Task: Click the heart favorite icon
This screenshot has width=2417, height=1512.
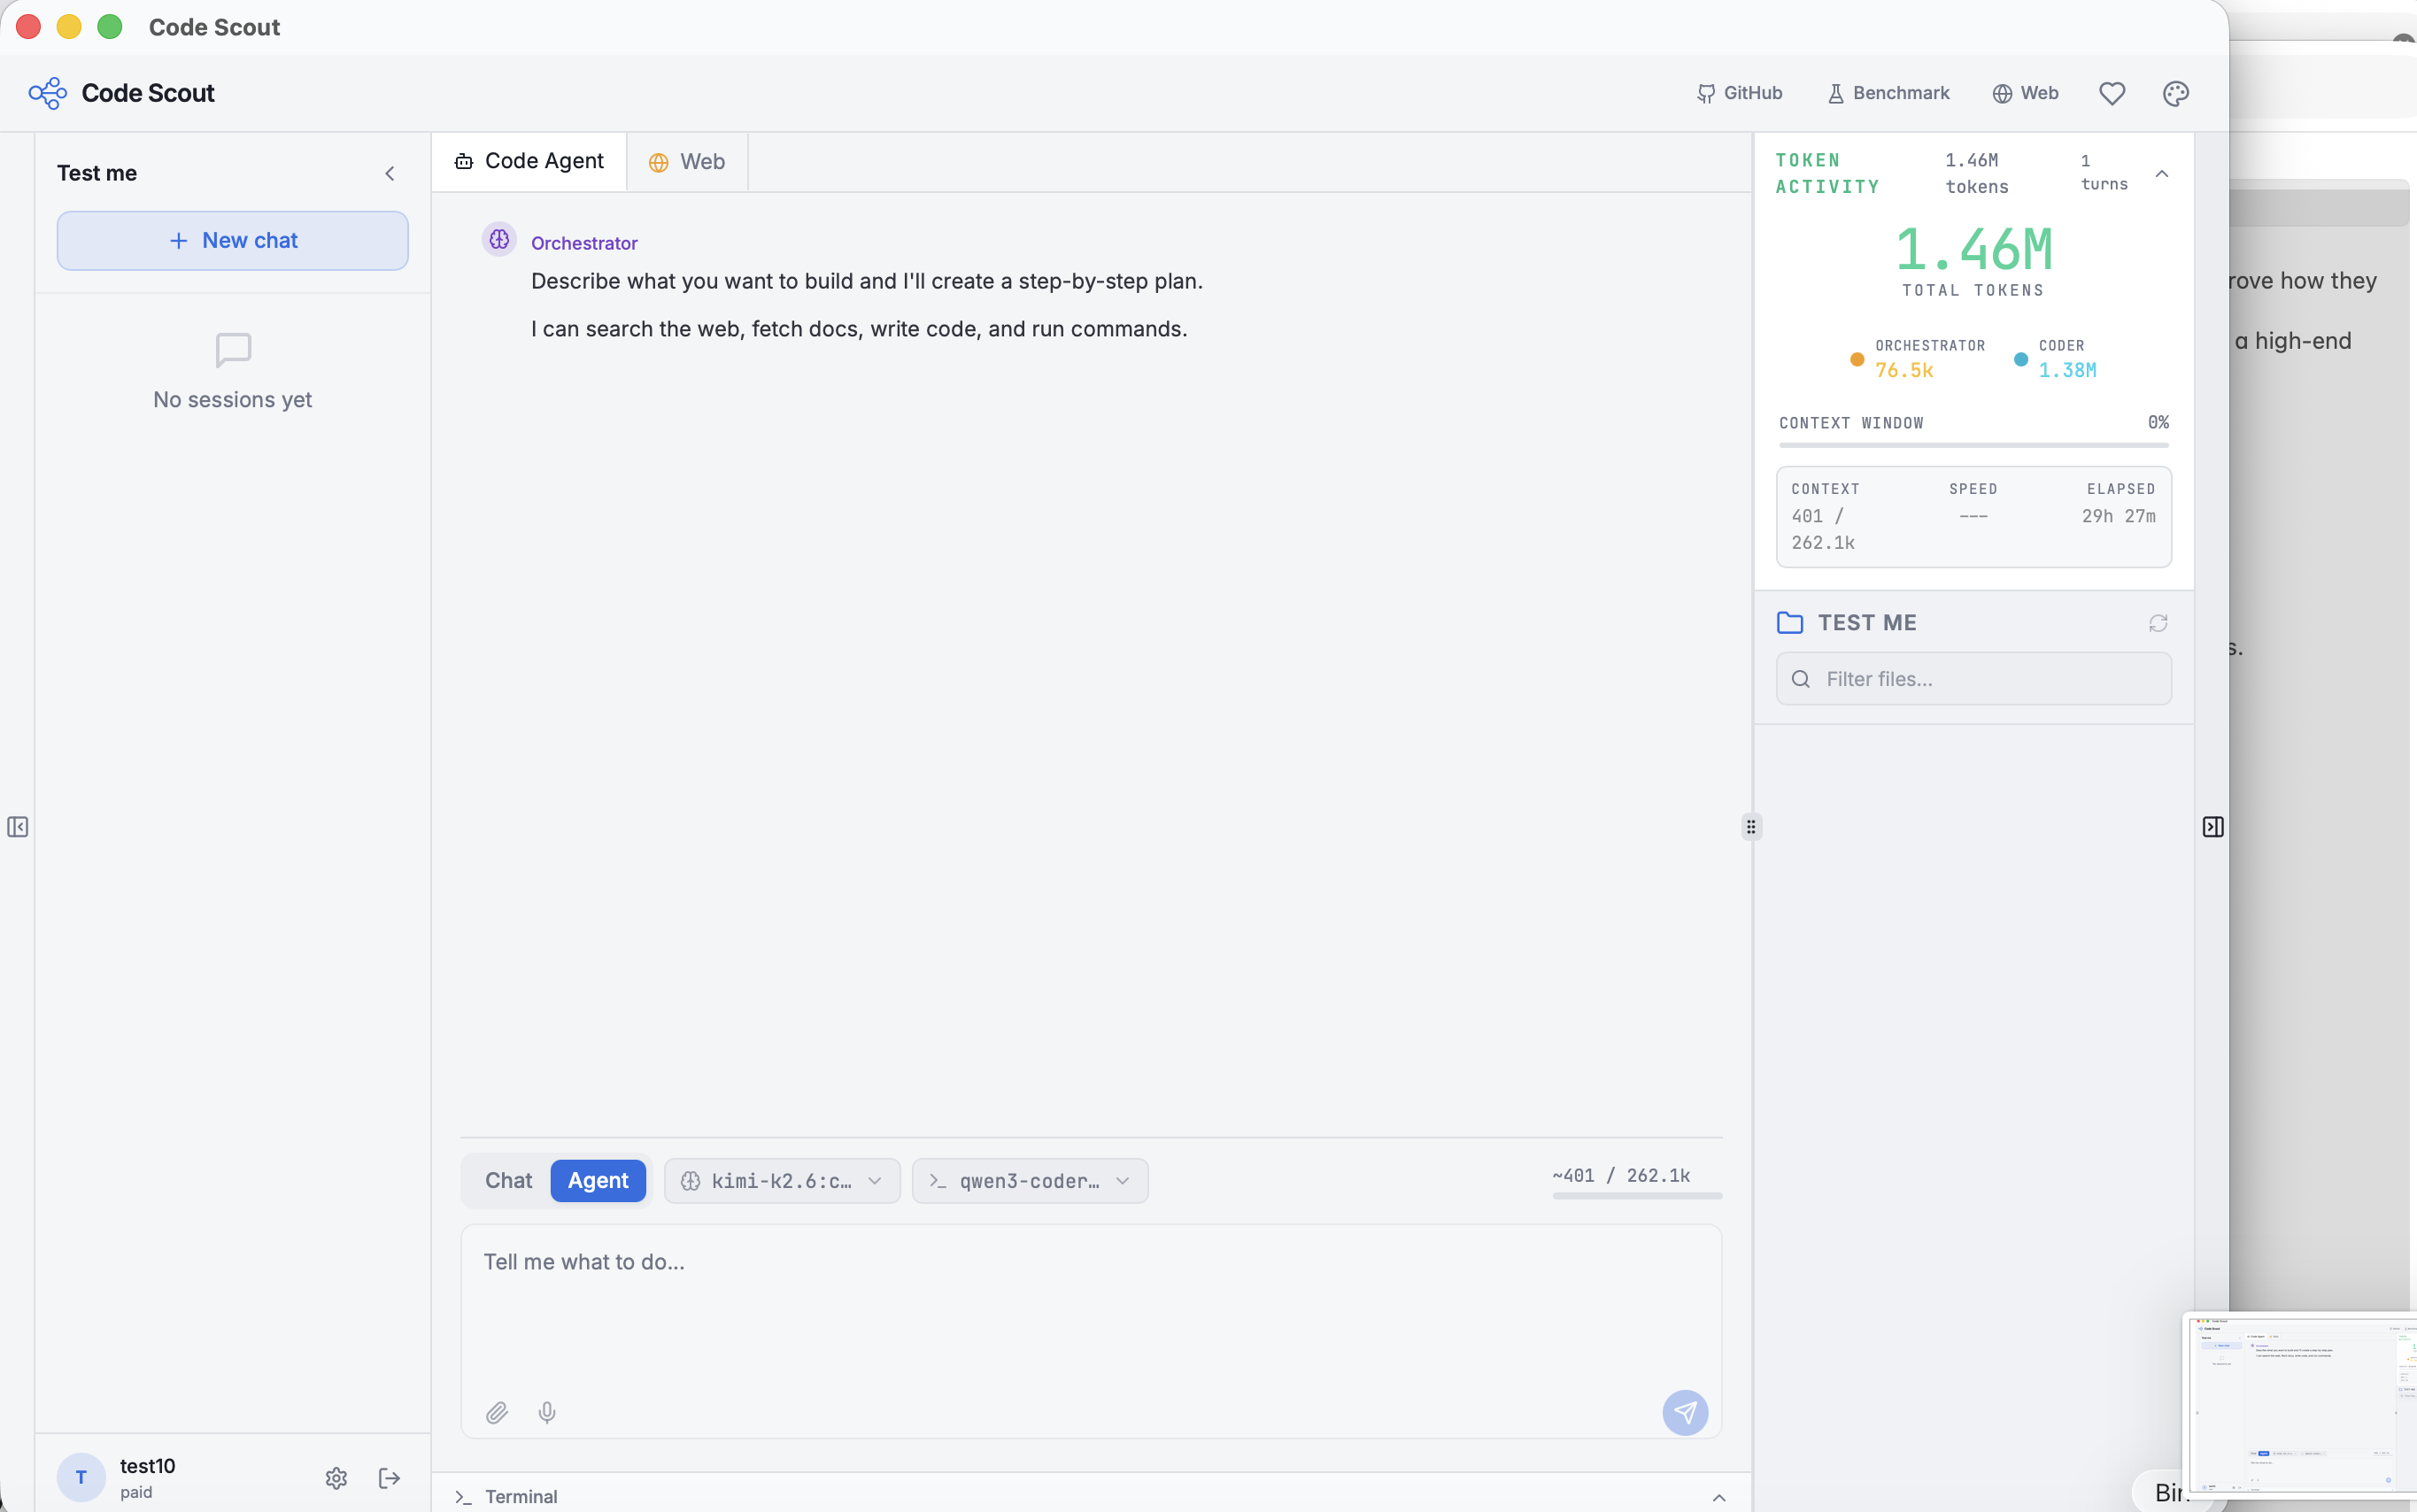Action: point(2112,93)
